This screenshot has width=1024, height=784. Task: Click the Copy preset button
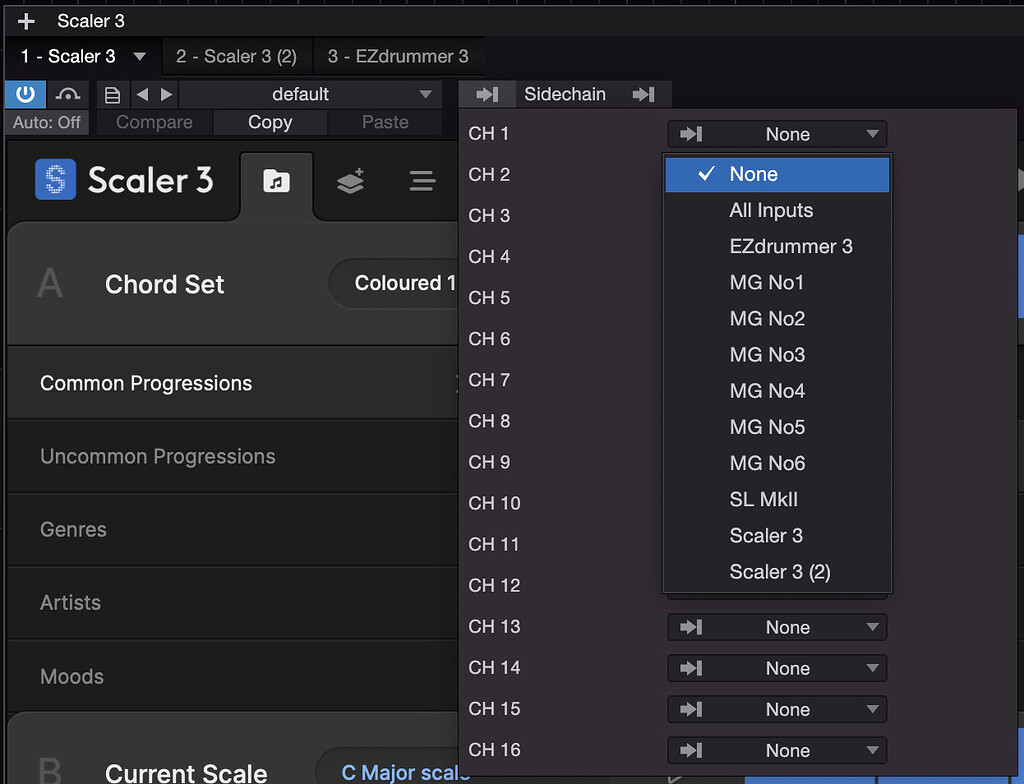[269, 122]
